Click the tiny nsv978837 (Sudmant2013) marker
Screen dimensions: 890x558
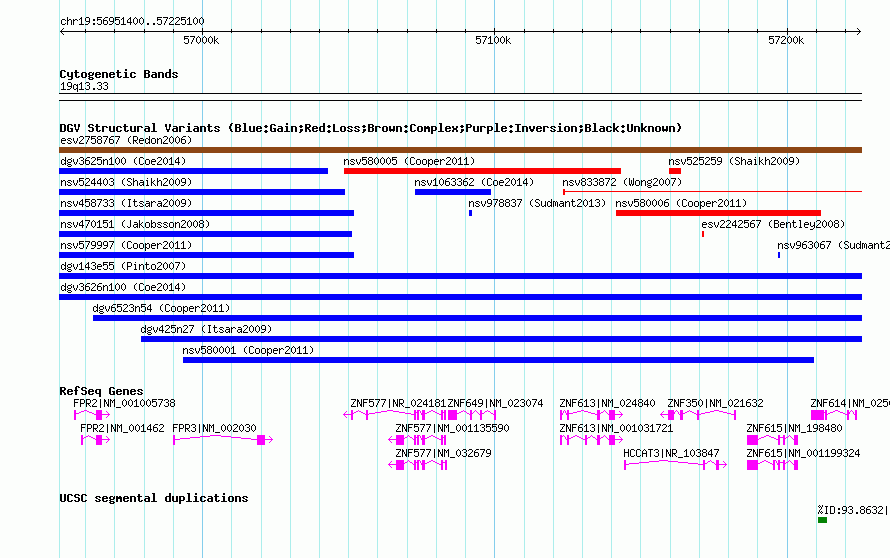[471, 213]
